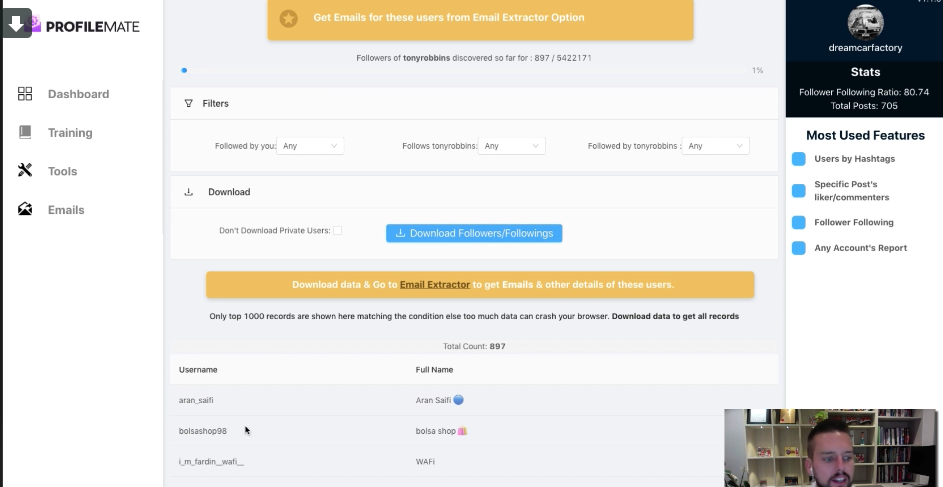
Task: Click Specific Post's liker/commenters blue square
Action: click(x=799, y=191)
